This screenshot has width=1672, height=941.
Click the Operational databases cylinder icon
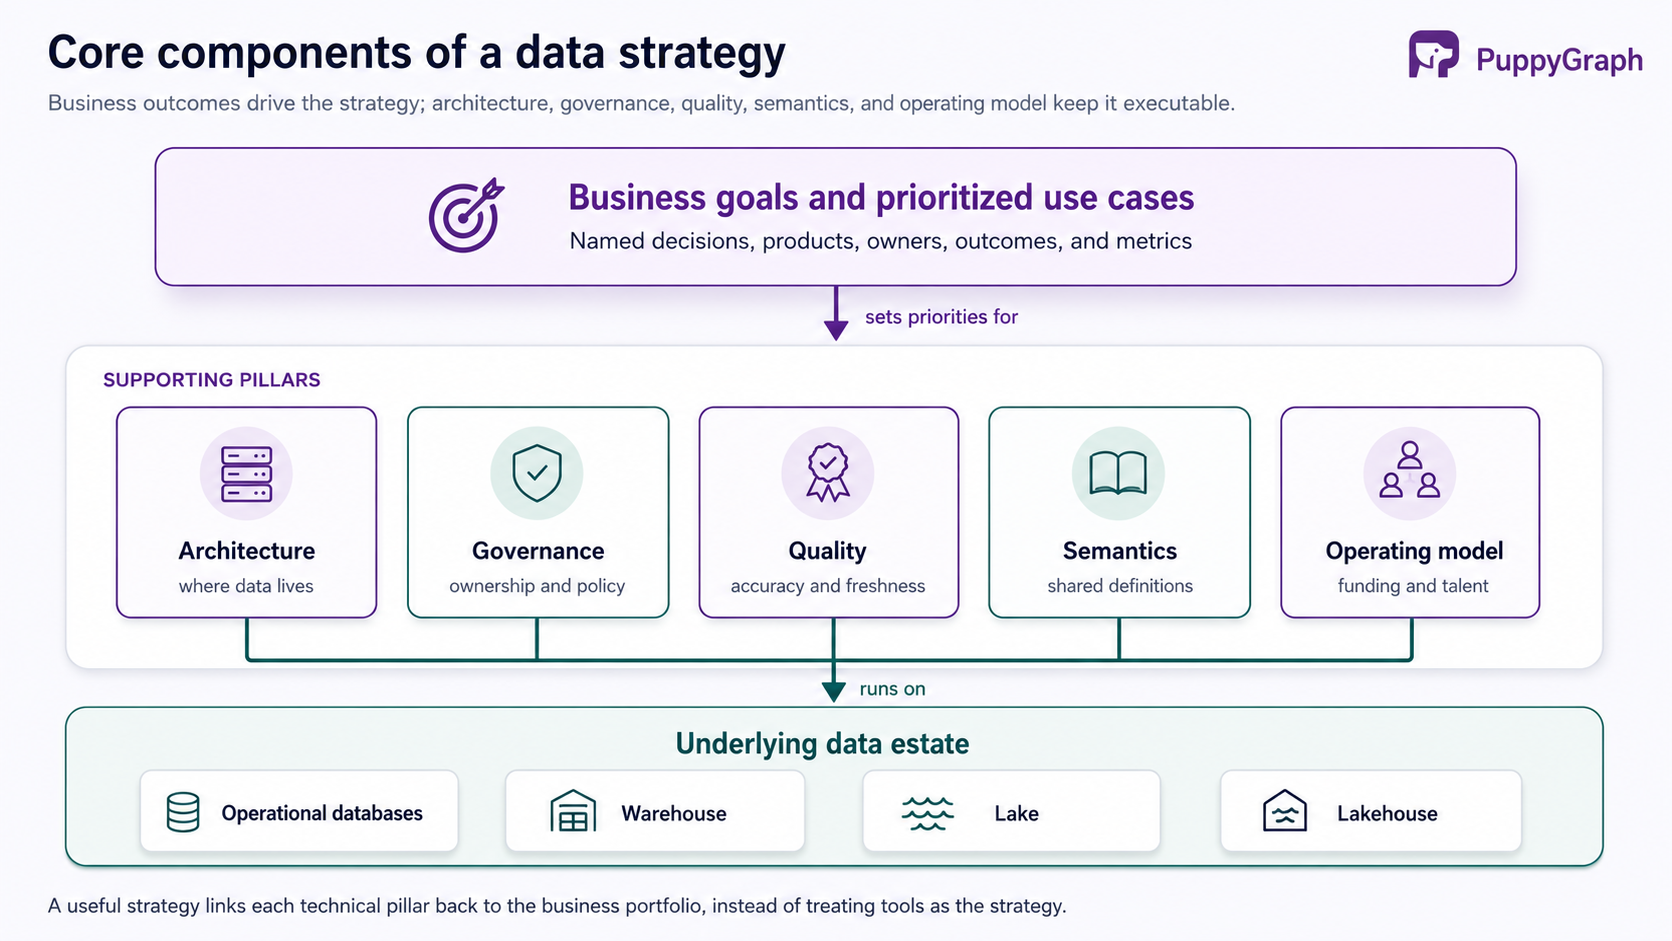[183, 813]
